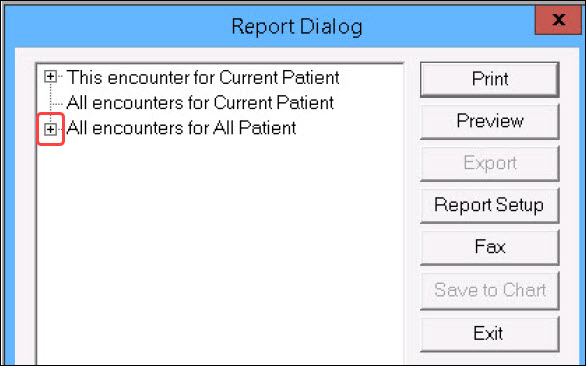The width and height of the screenshot is (586, 366).
Task: Click the plus box highlighted in red
Action: (50, 129)
